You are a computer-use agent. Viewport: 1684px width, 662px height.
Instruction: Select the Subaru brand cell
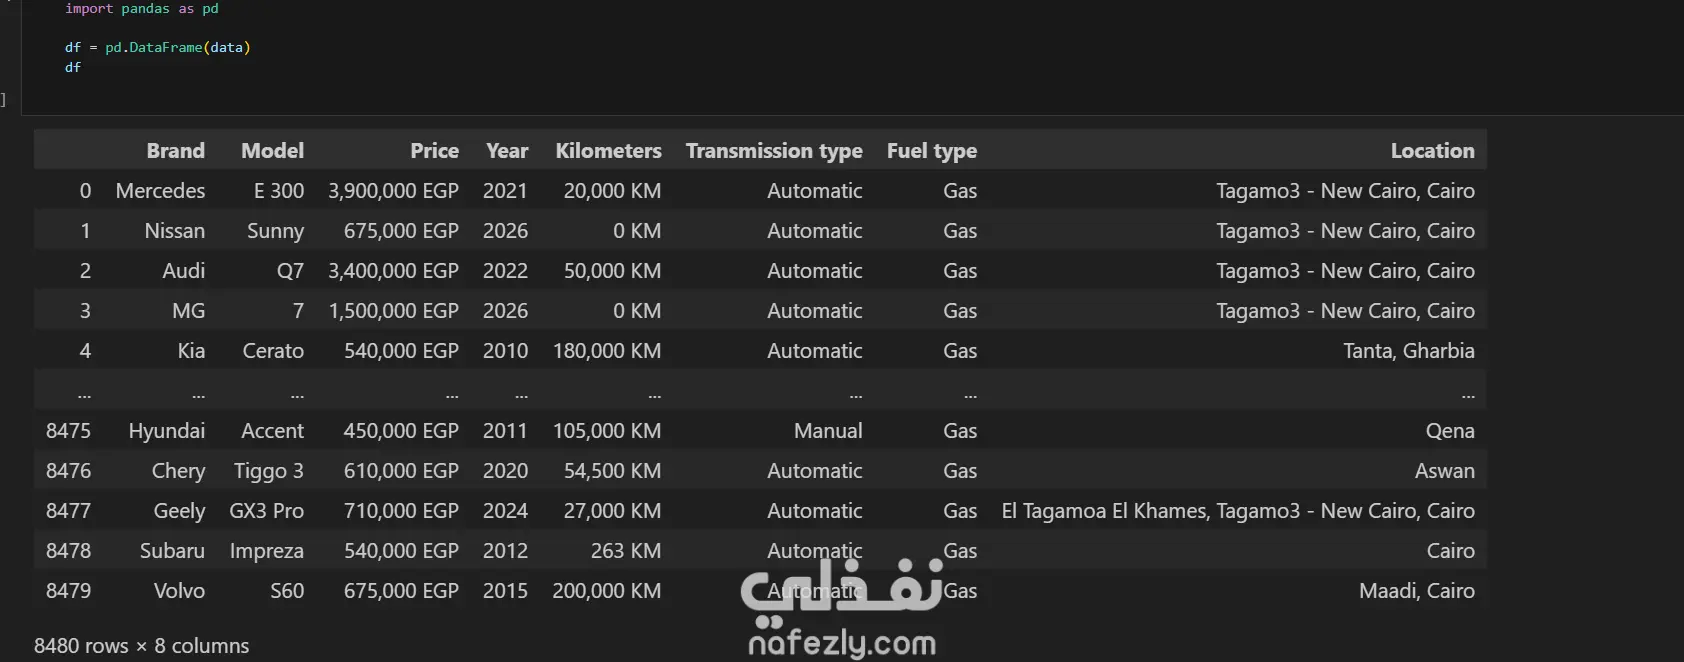172,551
